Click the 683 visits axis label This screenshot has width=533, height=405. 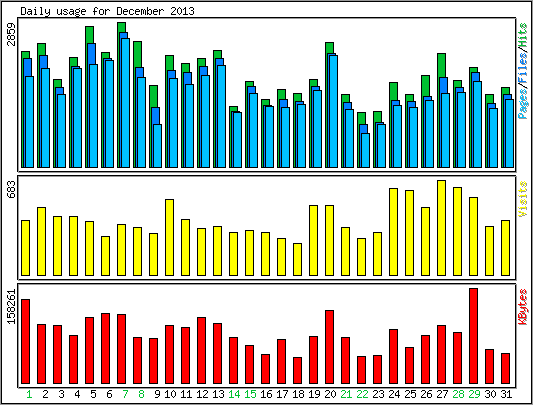tap(12, 189)
